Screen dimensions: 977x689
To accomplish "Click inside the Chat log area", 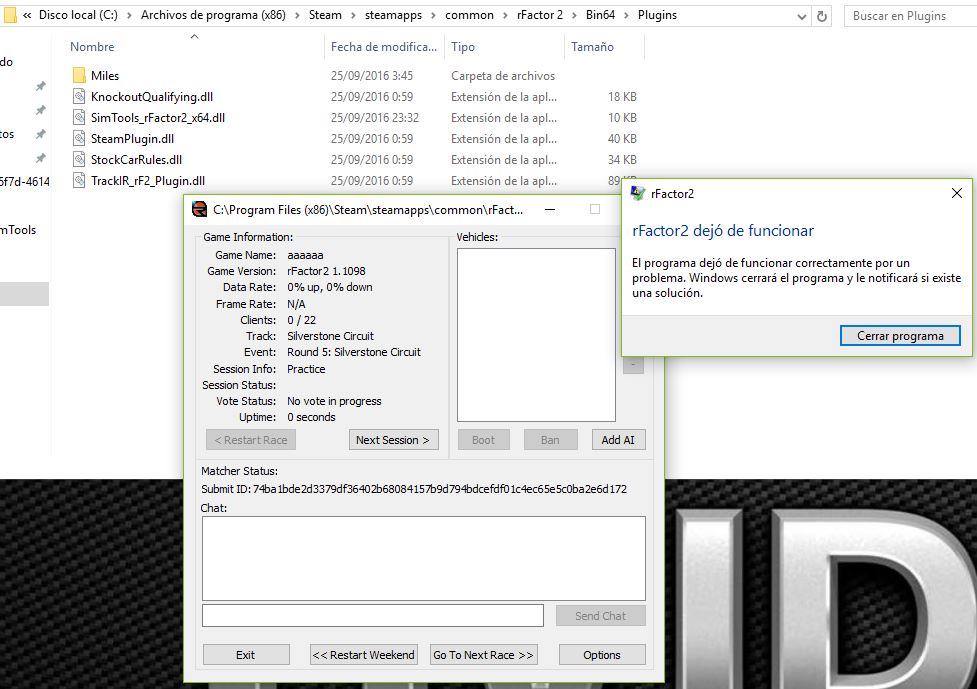I will click(424, 558).
